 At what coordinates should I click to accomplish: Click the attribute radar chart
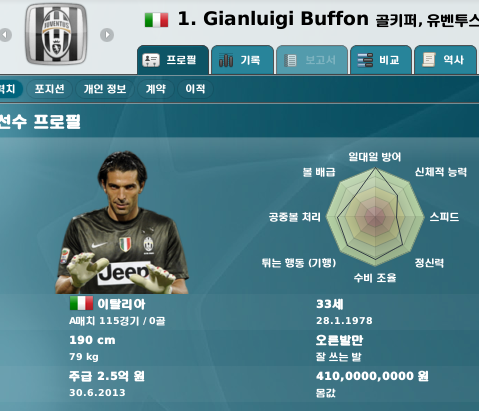(375, 217)
